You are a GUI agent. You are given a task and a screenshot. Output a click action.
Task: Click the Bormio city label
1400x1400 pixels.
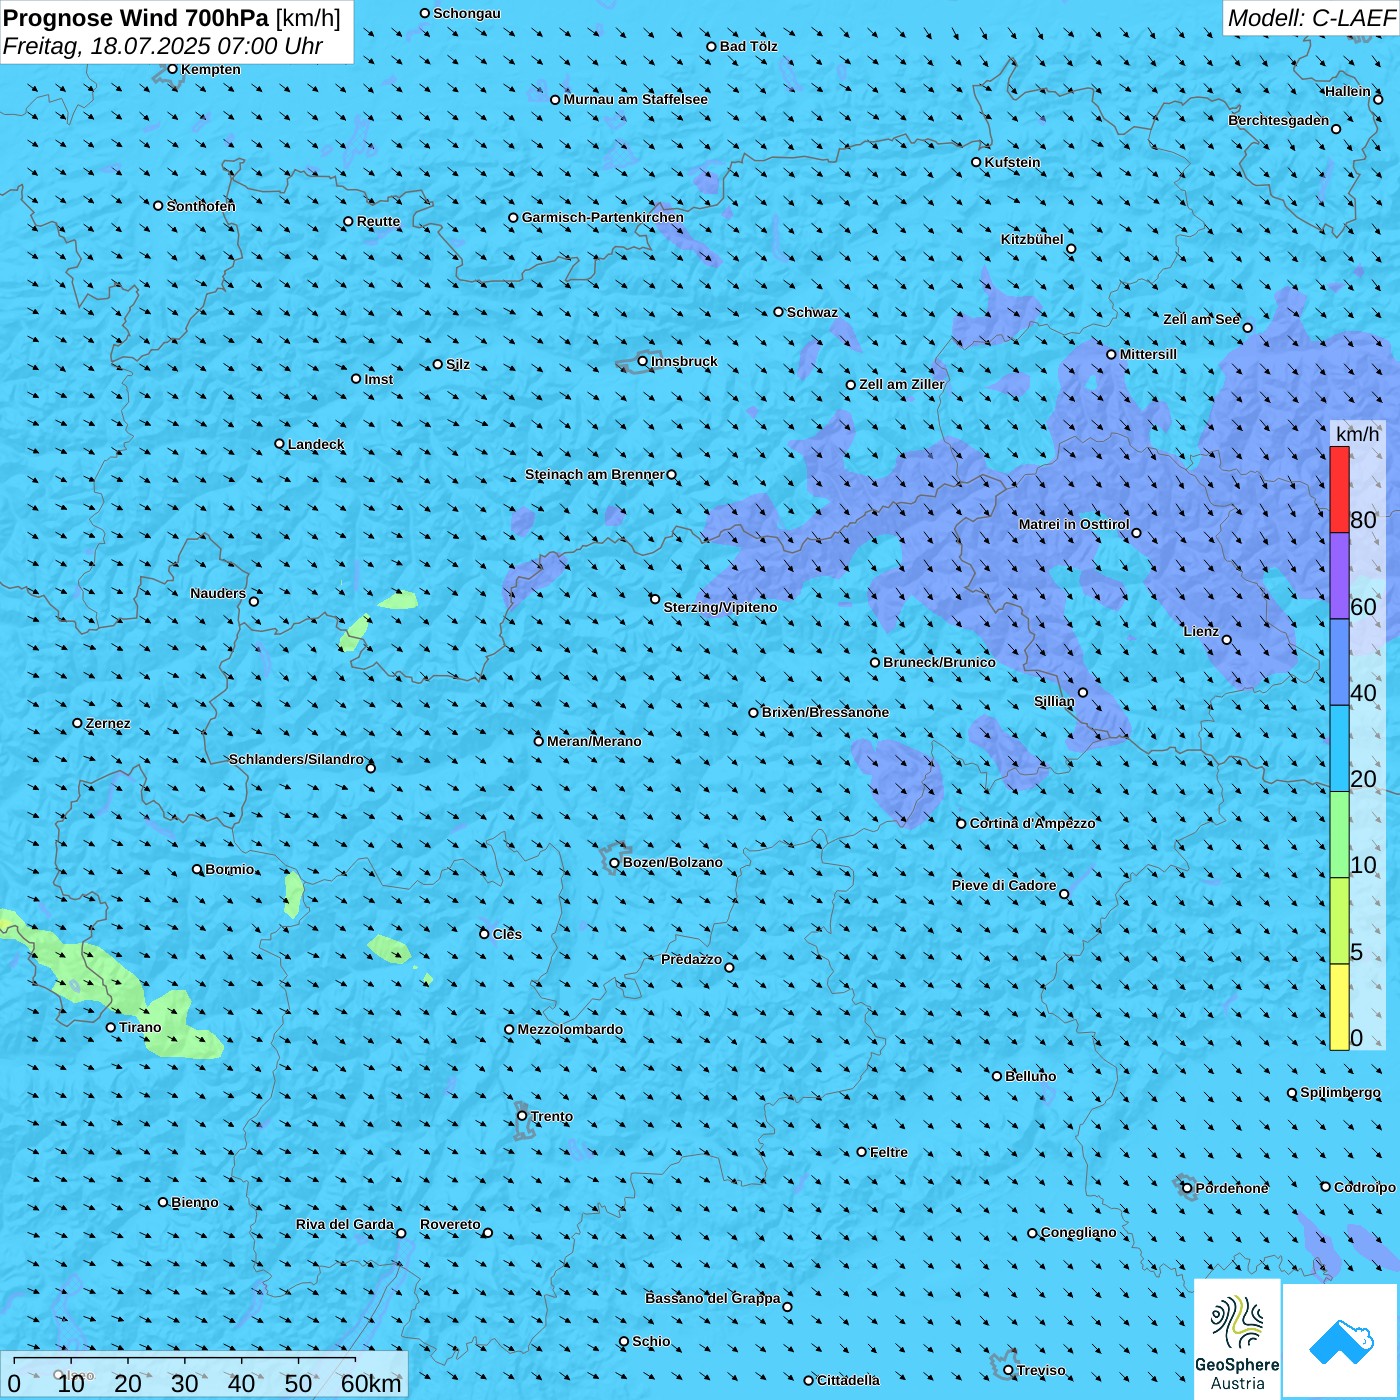[x=230, y=869]
